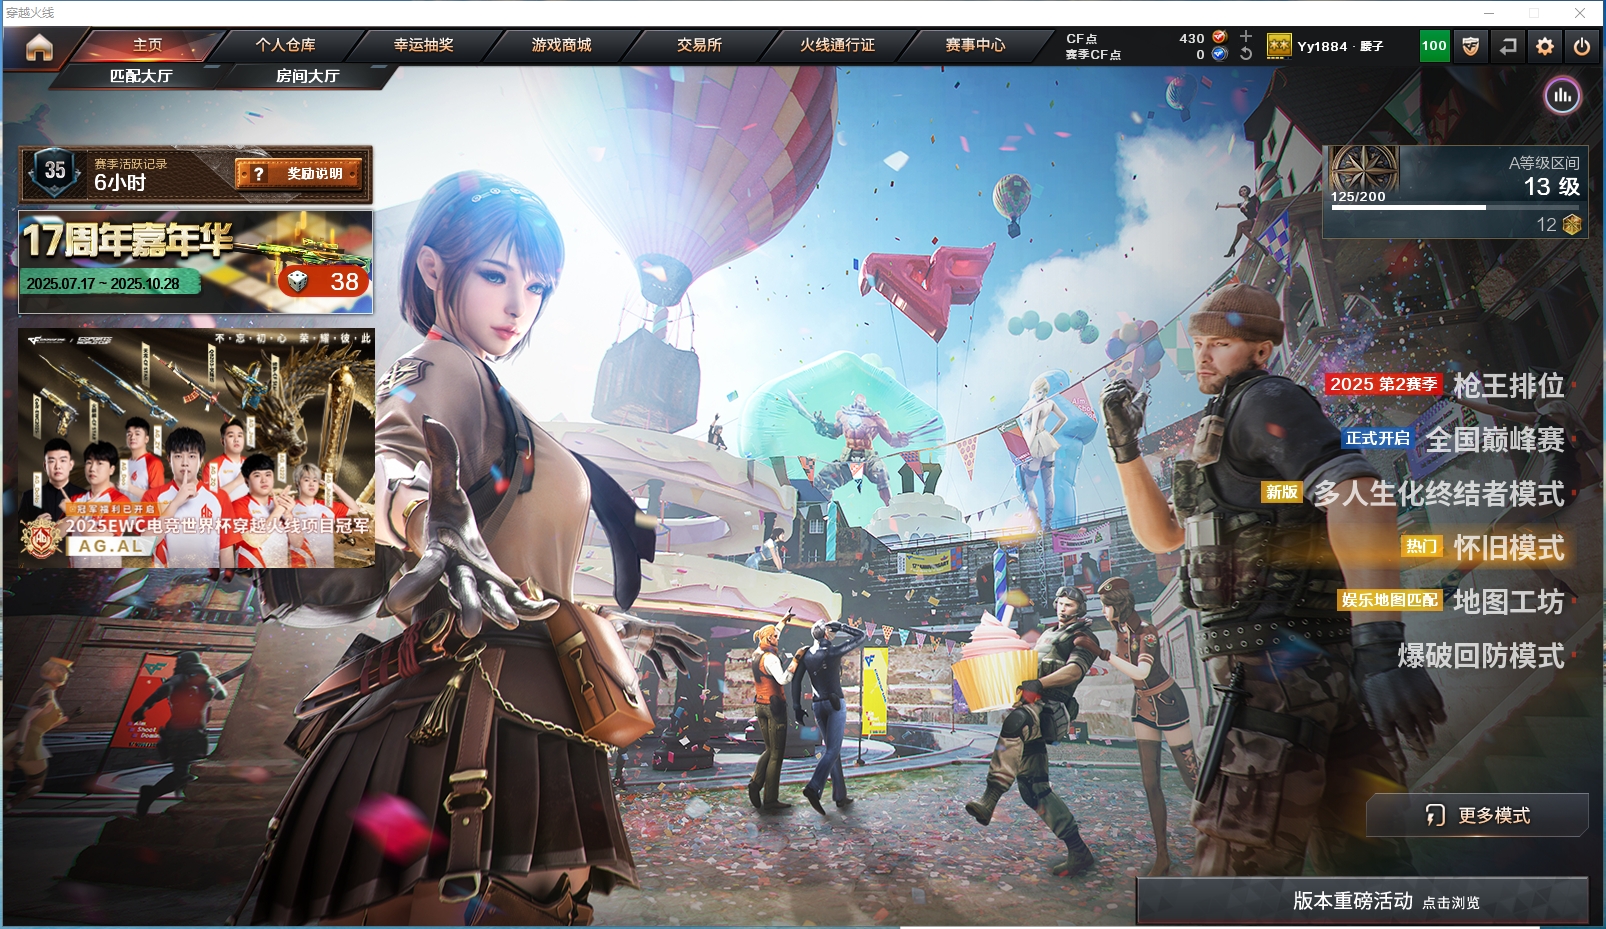Click the golden crate icon next to 12
The image size is (1606, 929).
pos(1572,224)
